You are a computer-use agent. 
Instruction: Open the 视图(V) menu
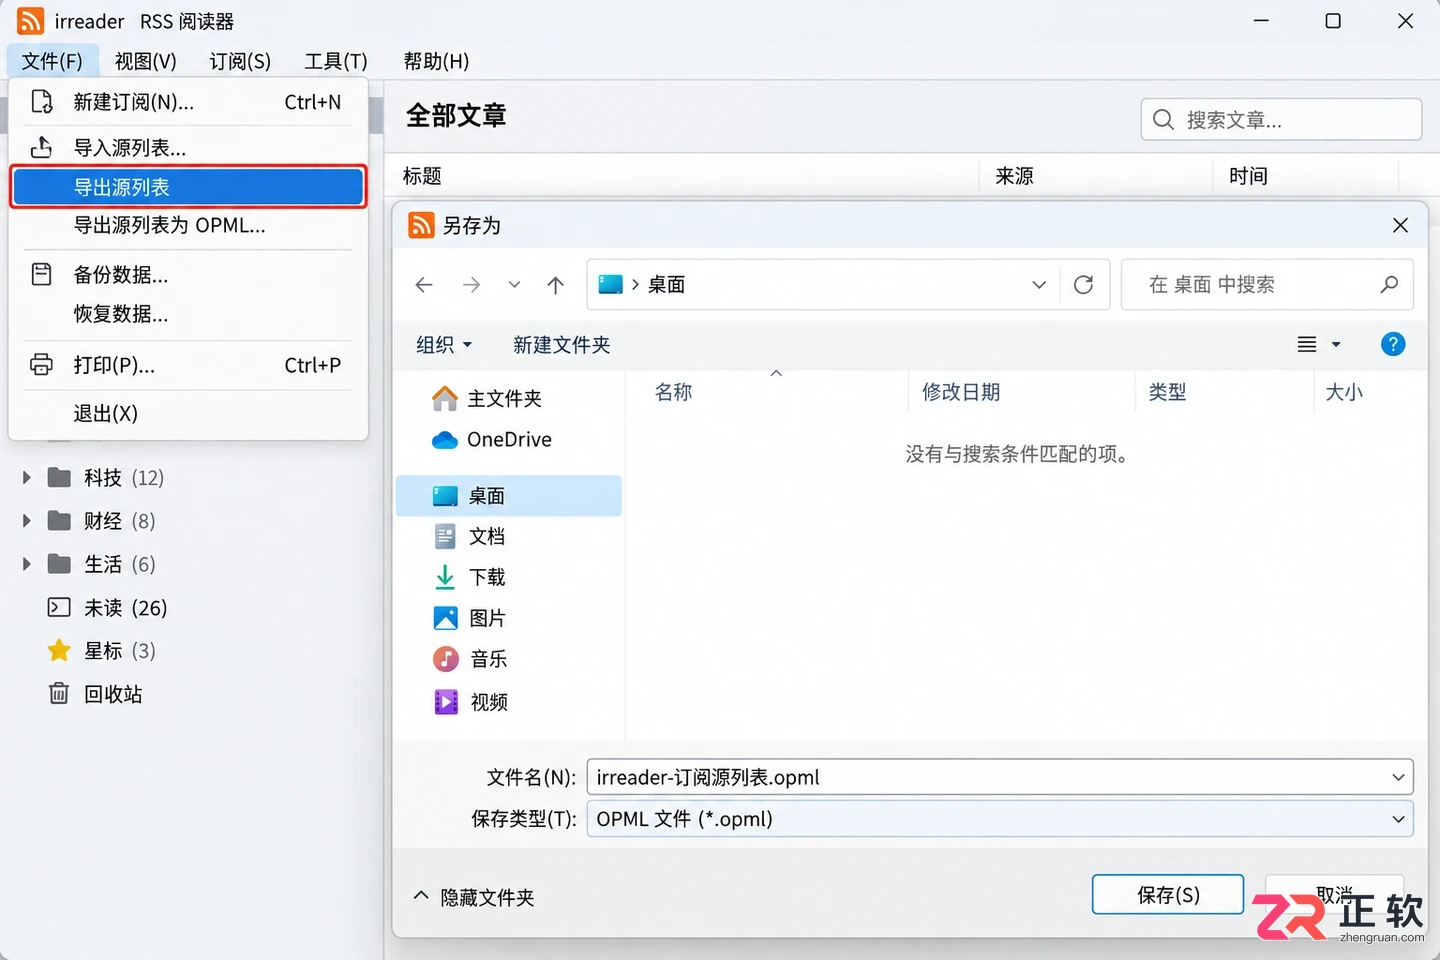[145, 61]
